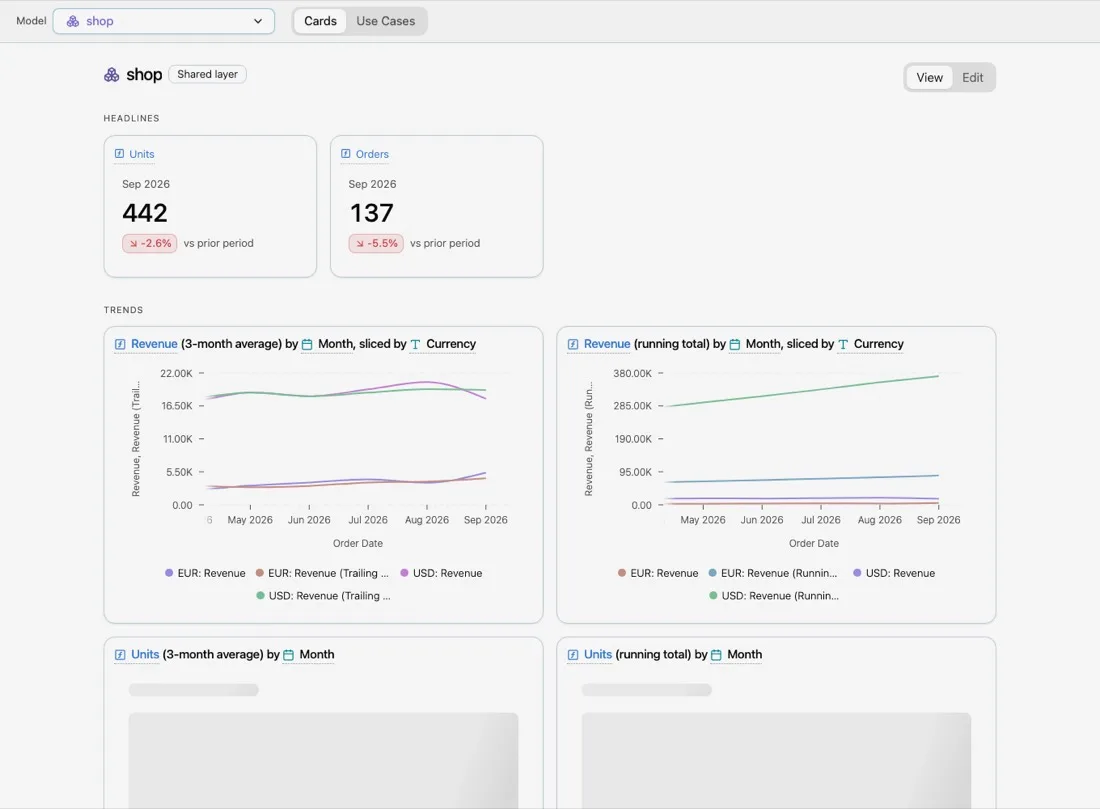Switch to the Use Cases tab

point(385,21)
